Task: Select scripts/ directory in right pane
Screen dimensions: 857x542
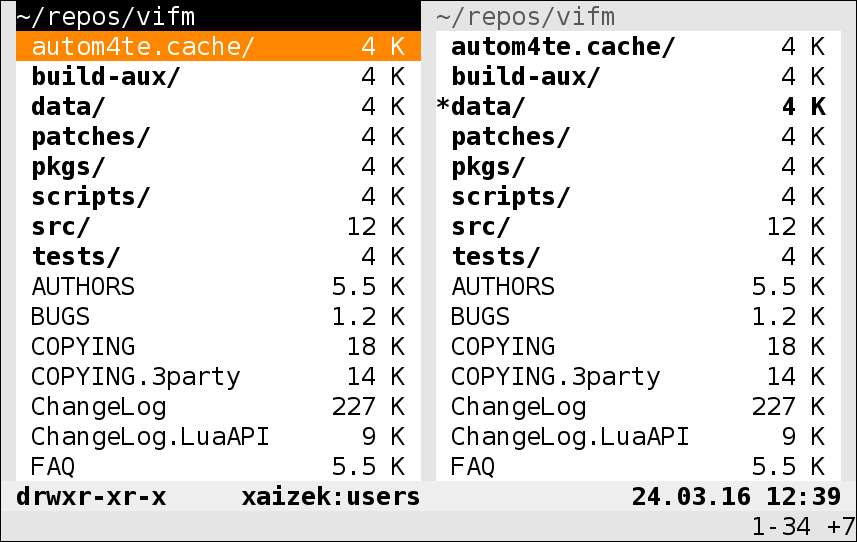Action: coord(638,196)
